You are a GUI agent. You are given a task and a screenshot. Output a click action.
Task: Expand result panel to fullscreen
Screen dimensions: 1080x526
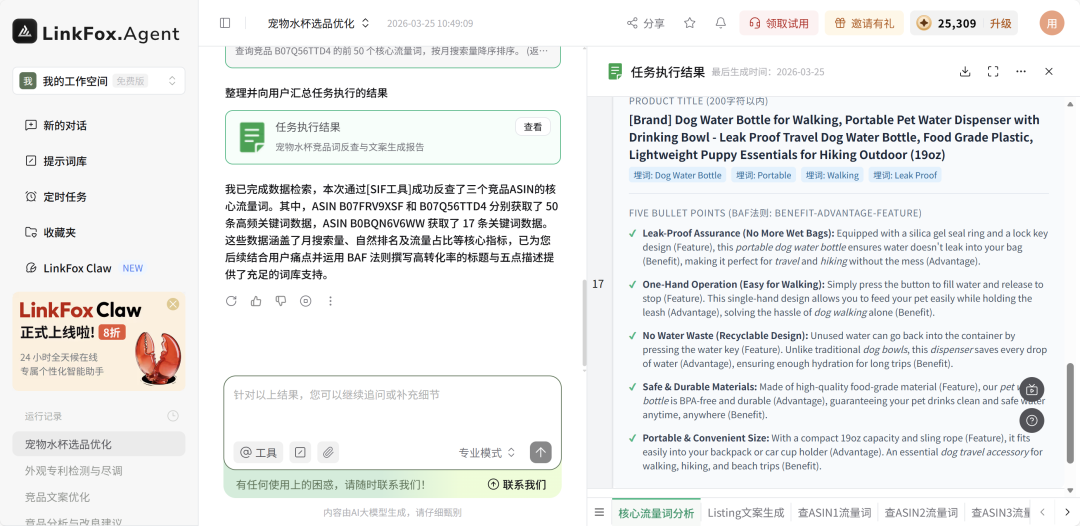[x=993, y=72]
